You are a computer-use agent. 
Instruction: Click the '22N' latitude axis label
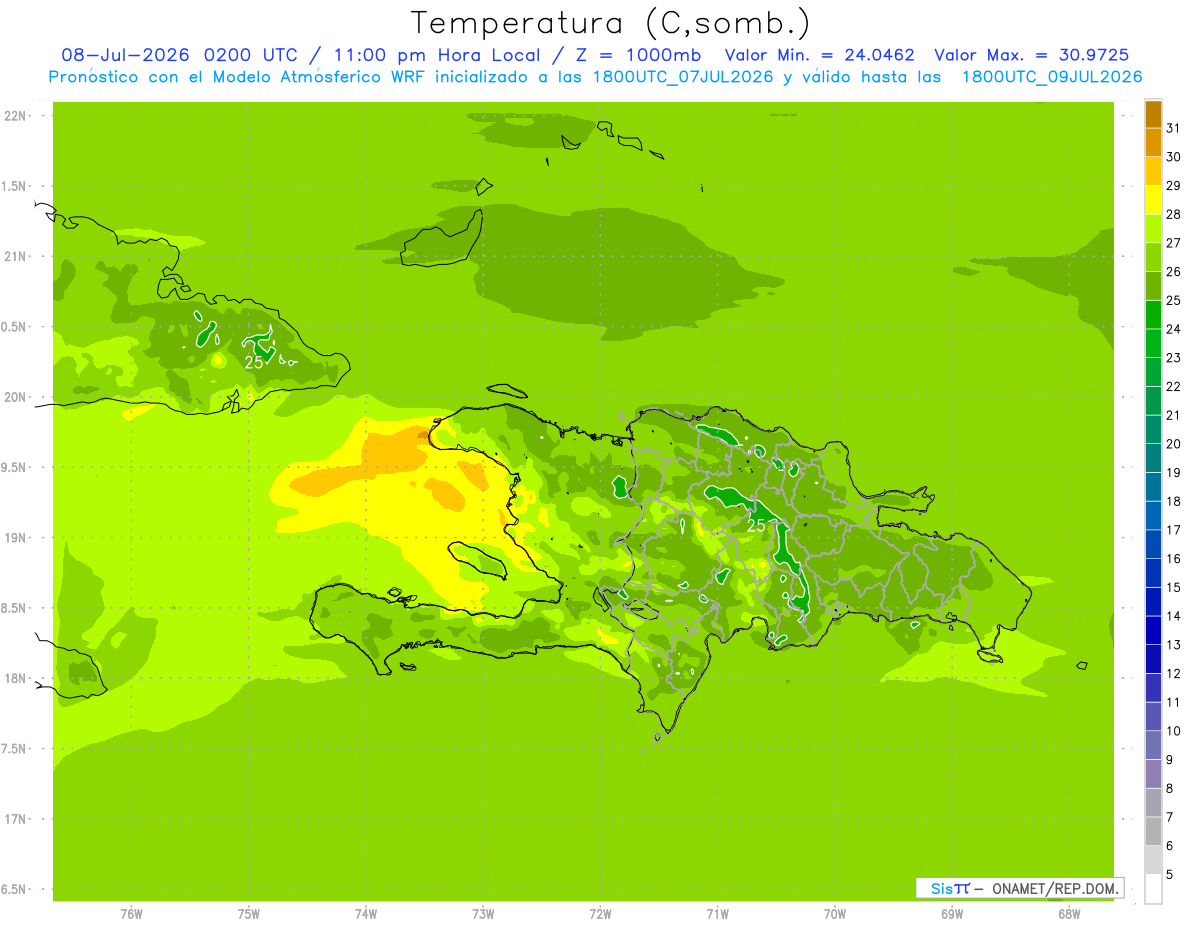(15, 116)
